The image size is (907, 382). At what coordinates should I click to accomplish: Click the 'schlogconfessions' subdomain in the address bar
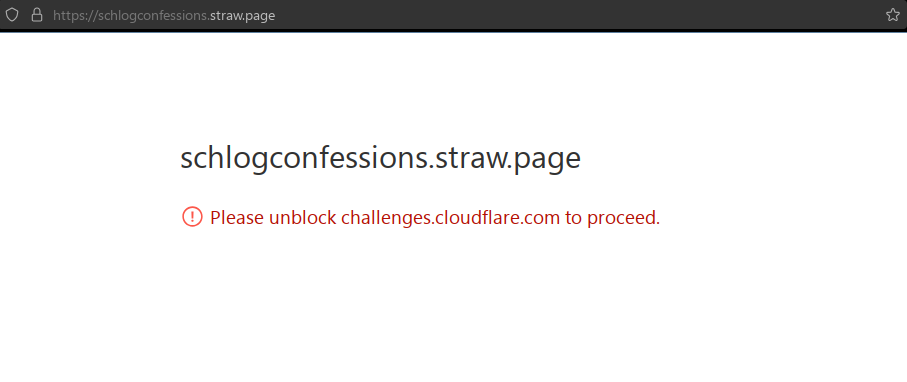point(152,16)
